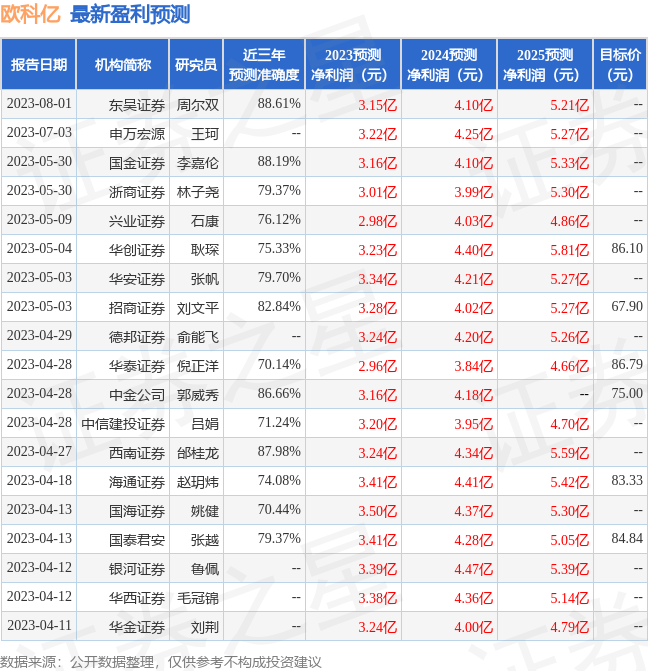The height and width of the screenshot is (671, 648).
Task: Select institution 德邦证券
Action: pos(137,338)
